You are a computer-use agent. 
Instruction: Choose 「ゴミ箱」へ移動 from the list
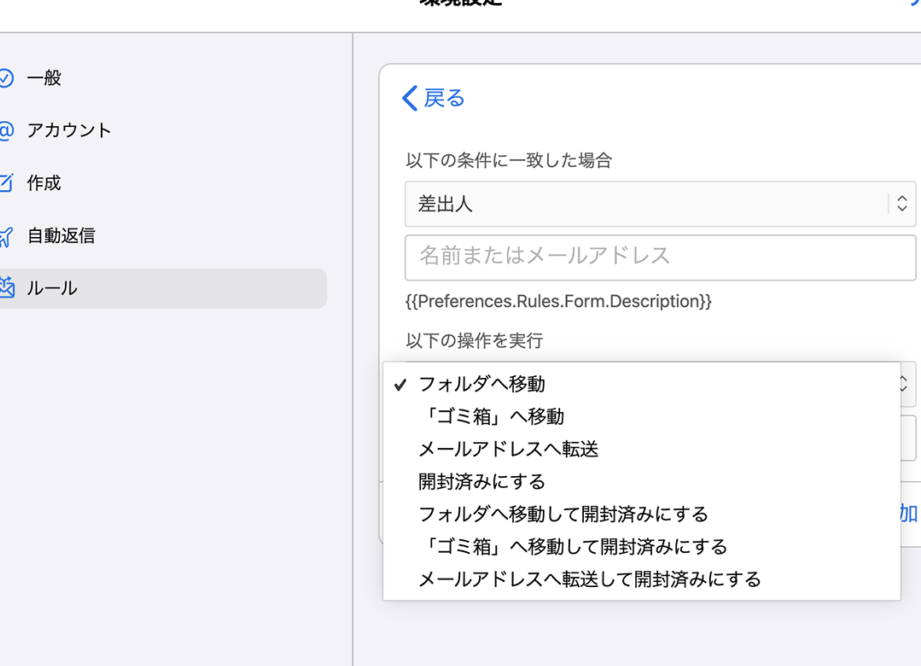[490, 417]
